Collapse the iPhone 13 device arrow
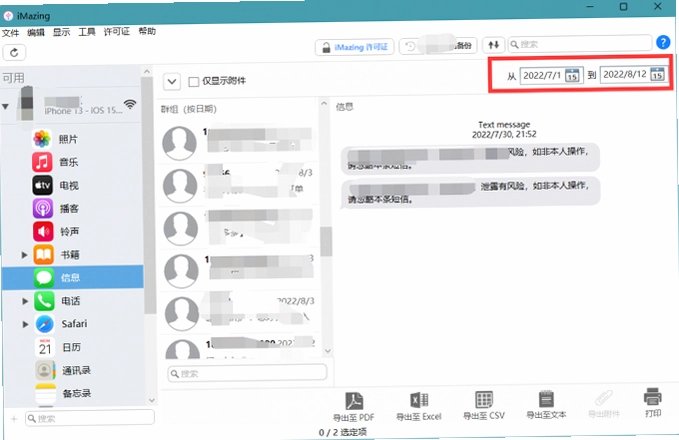 (5, 106)
